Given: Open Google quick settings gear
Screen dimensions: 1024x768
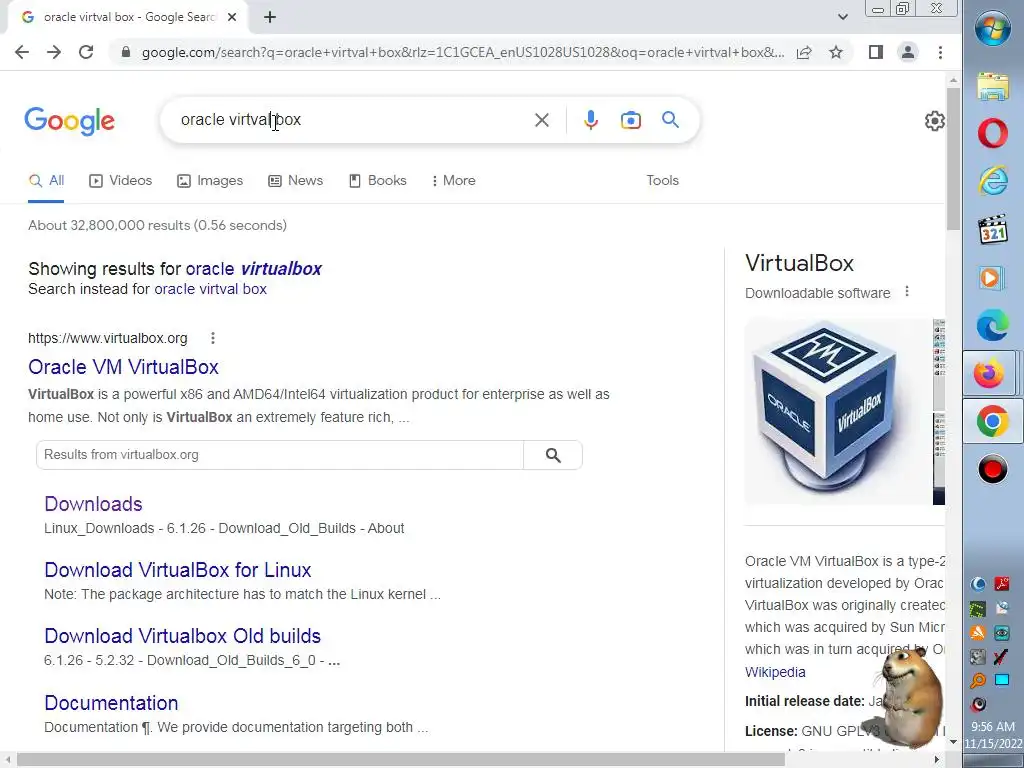Looking at the screenshot, I should [x=935, y=121].
